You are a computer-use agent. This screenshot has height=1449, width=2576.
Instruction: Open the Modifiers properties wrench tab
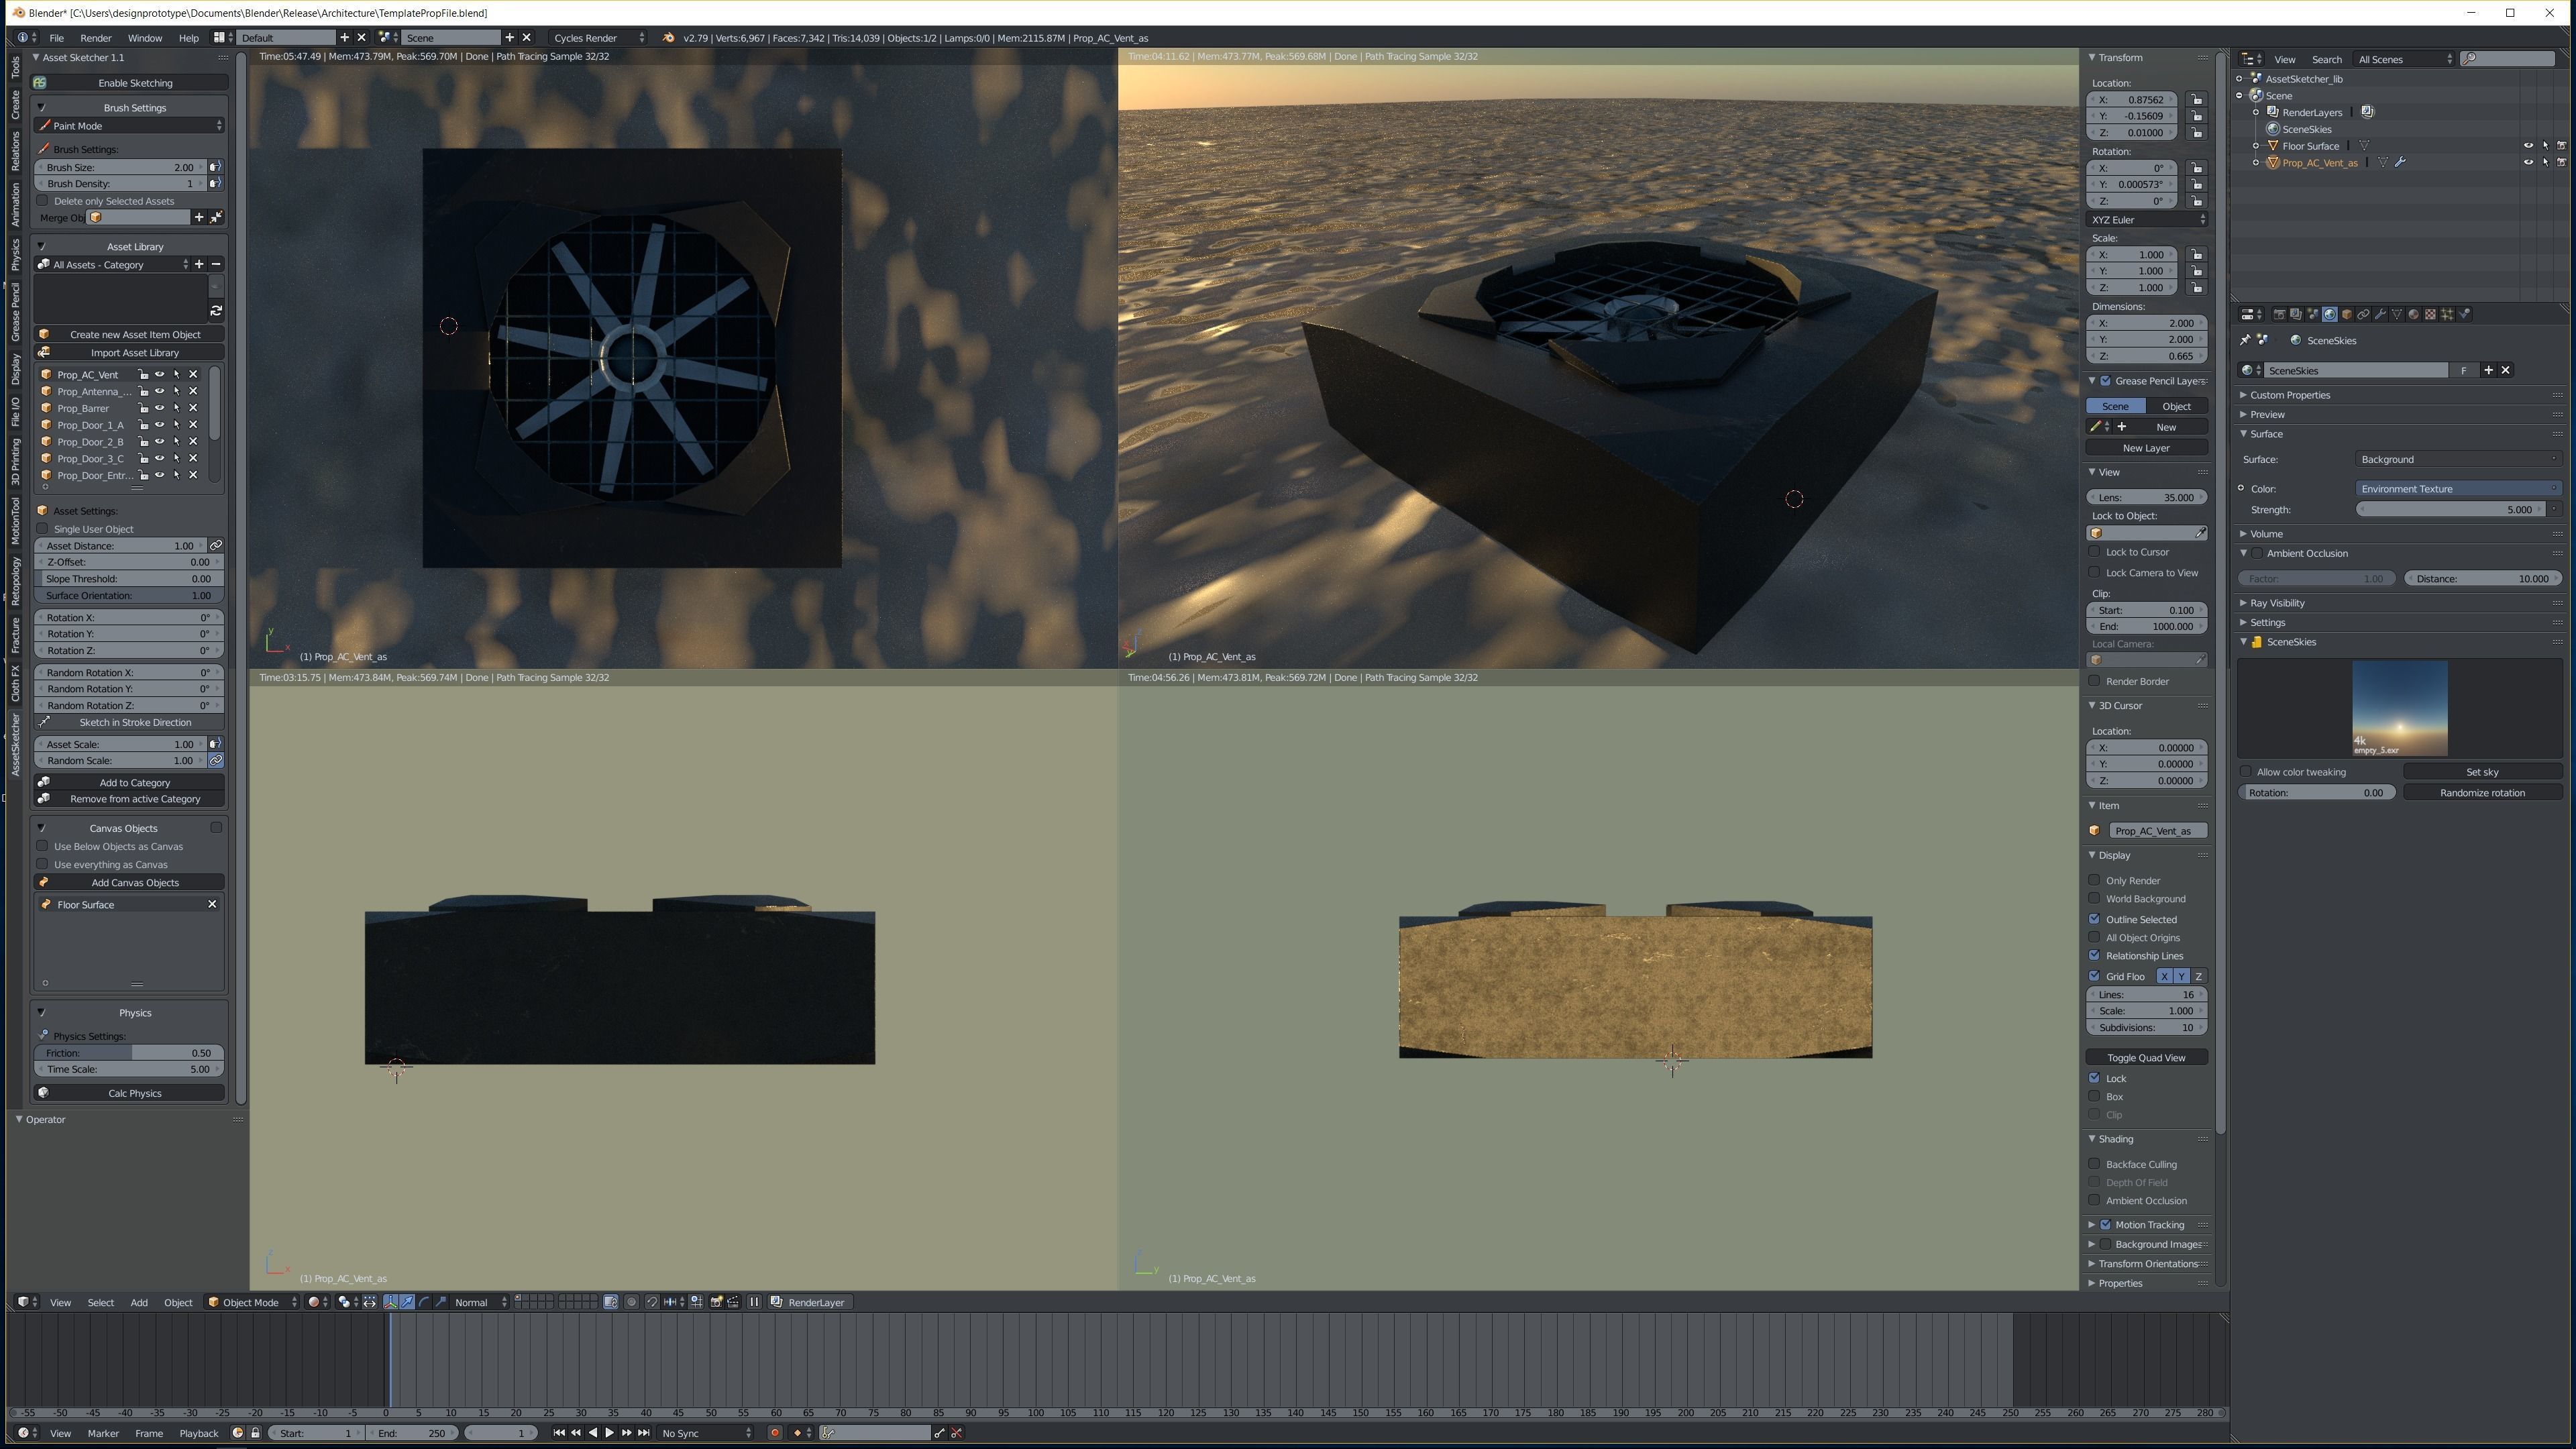pyautogui.click(x=2381, y=314)
